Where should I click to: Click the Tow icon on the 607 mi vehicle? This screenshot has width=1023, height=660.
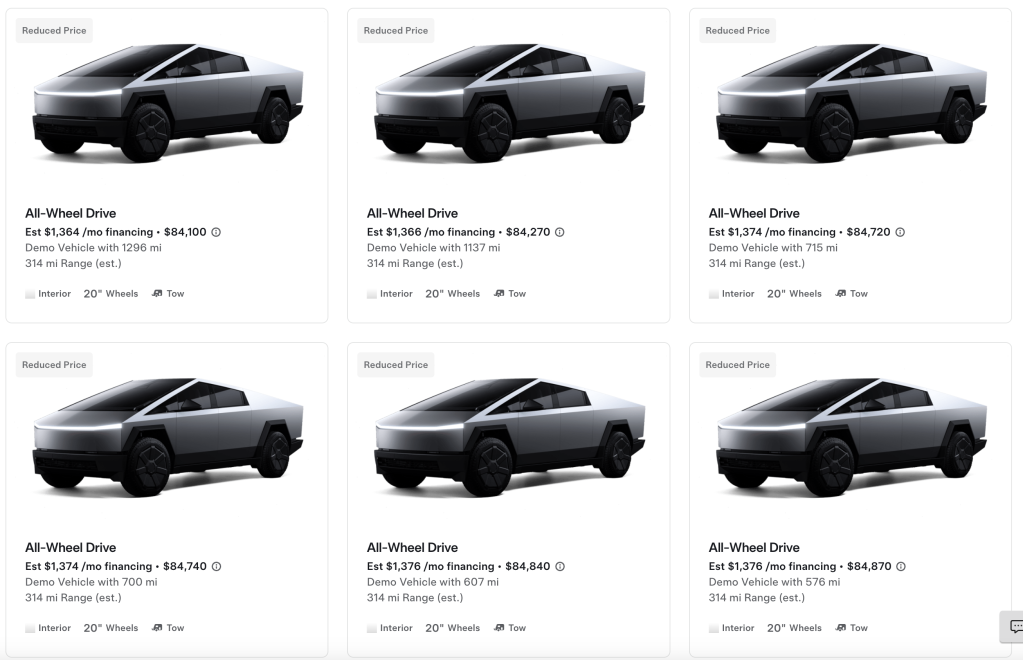click(499, 628)
